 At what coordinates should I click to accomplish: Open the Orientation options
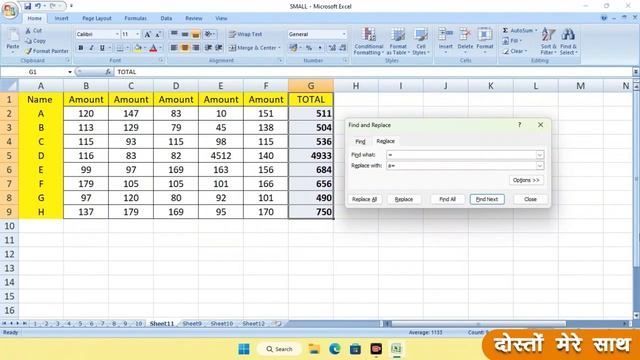pos(209,34)
